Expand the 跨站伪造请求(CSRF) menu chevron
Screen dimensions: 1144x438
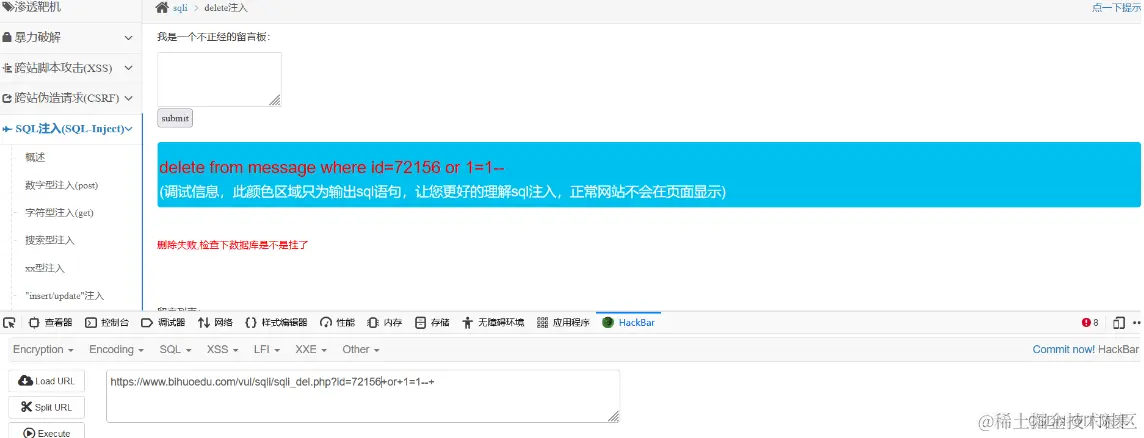[128, 97]
